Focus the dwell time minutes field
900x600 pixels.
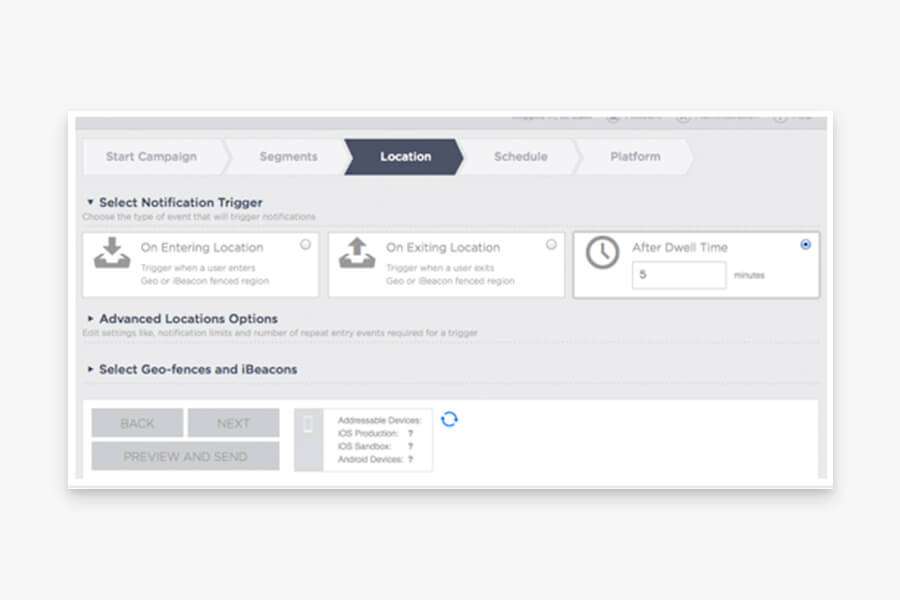coord(679,275)
